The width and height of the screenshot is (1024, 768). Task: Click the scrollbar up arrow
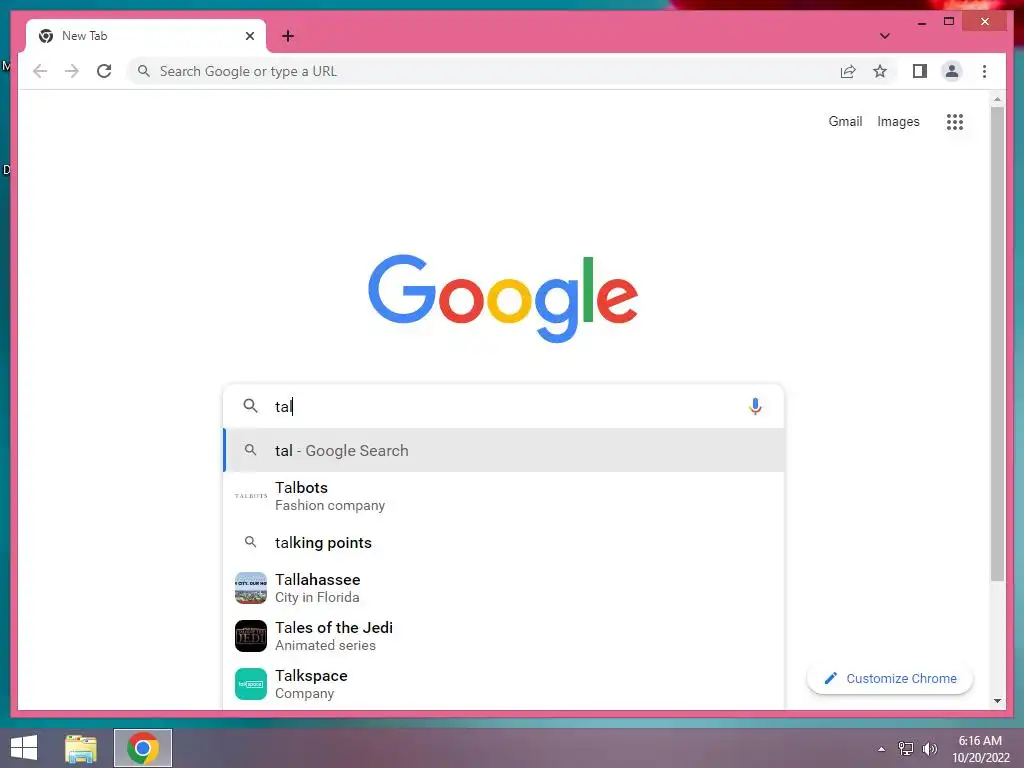(997, 100)
